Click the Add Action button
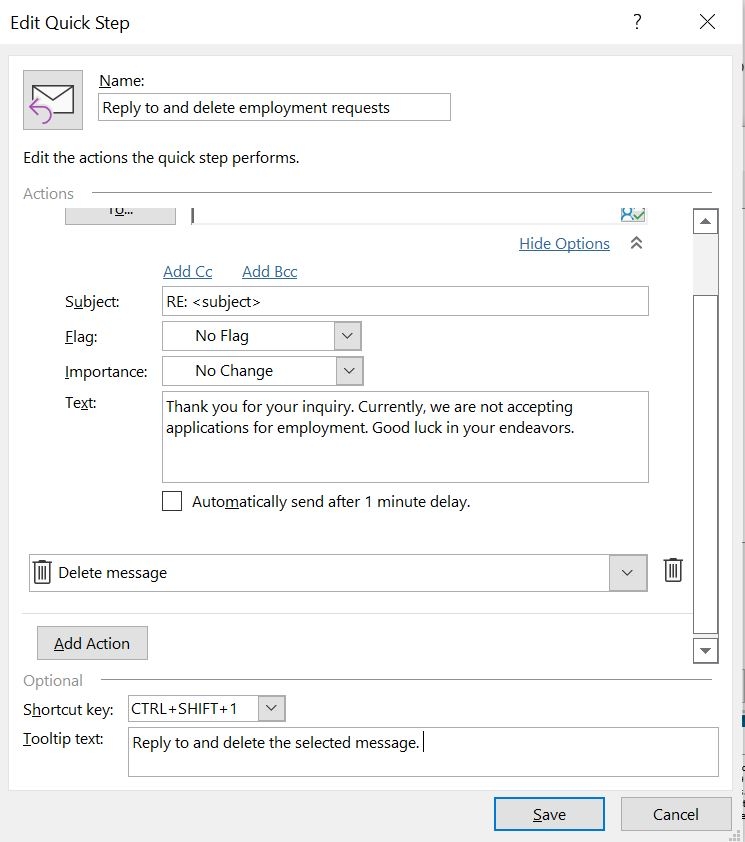745x842 pixels. pyautogui.click(x=92, y=643)
